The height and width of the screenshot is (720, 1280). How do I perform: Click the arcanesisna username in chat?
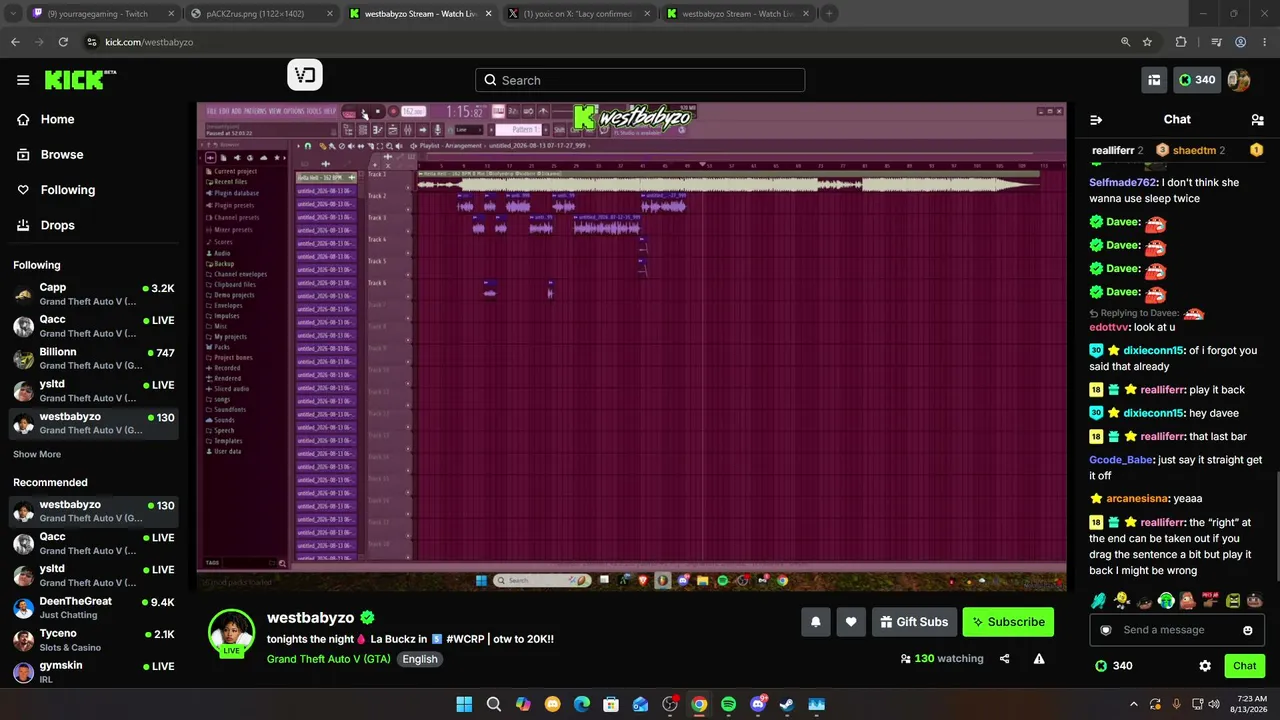pyautogui.click(x=1138, y=498)
